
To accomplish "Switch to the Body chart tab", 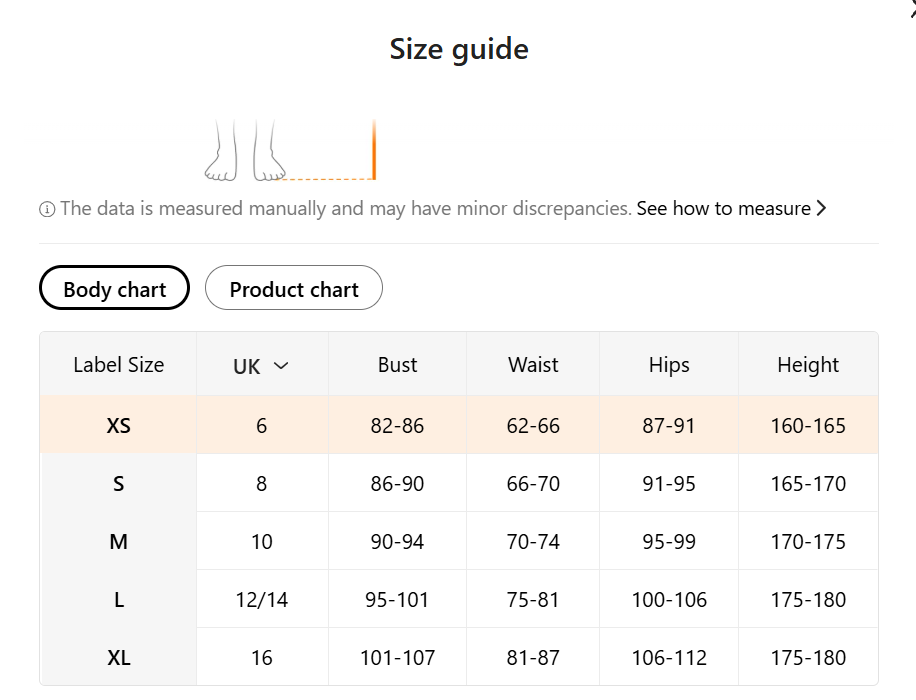I will coord(114,289).
